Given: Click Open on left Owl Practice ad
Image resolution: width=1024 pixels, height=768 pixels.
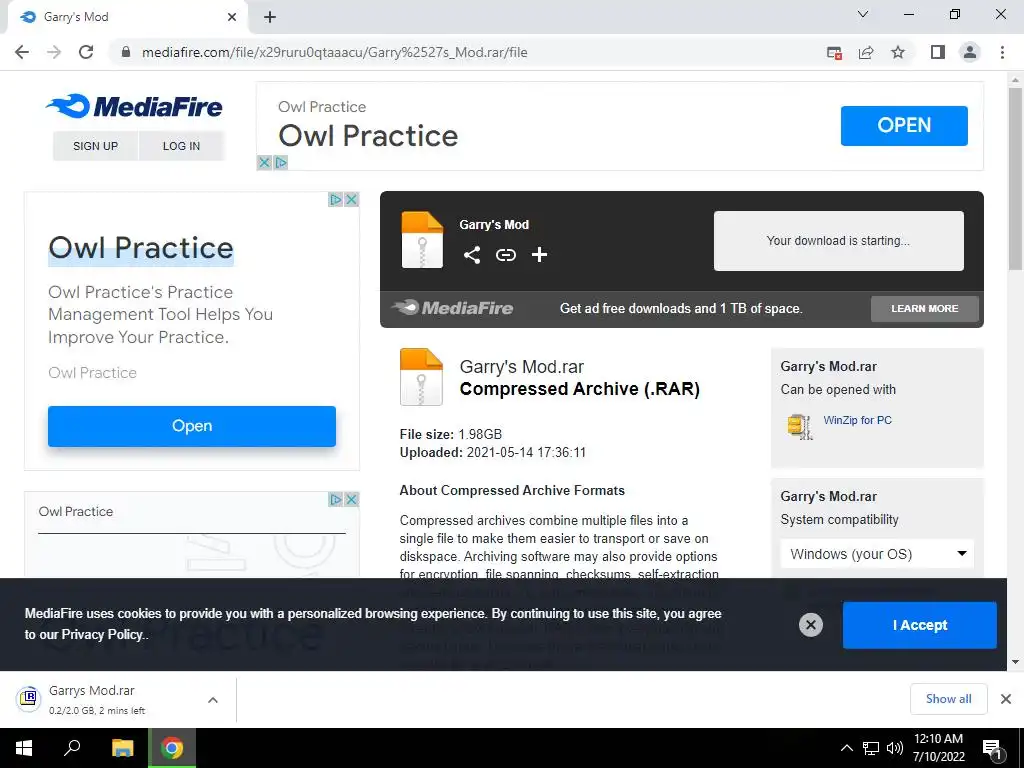Looking at the screenshot, I should [x=192, y=426].
